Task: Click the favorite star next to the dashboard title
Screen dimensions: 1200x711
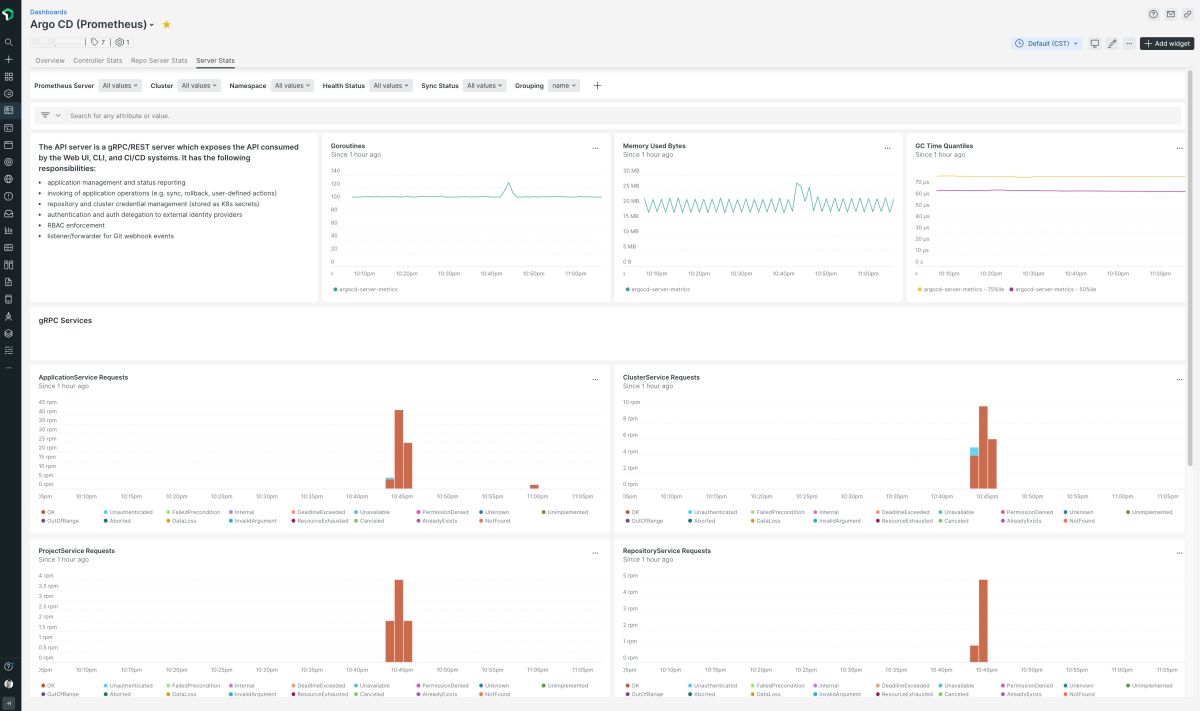Action: point(166,24)
